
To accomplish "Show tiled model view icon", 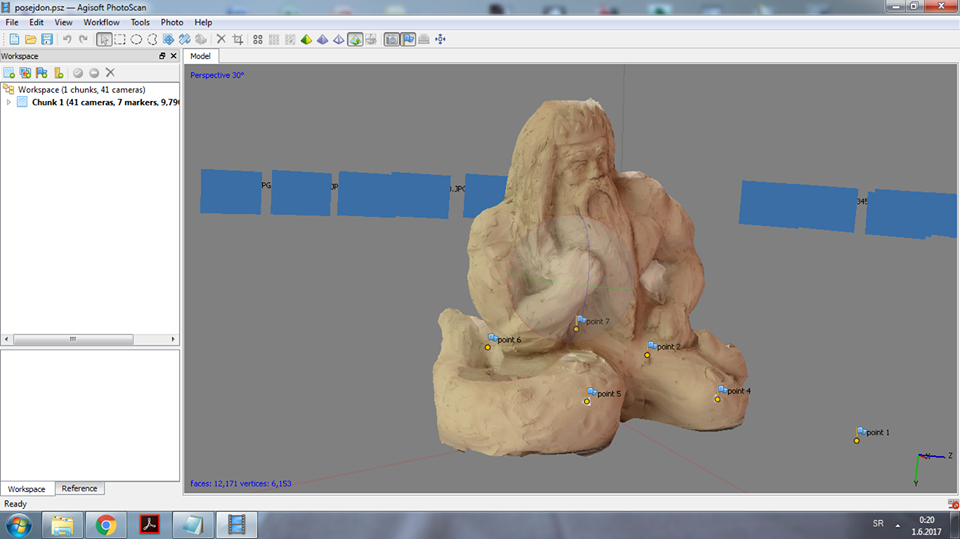I will 371,39.
